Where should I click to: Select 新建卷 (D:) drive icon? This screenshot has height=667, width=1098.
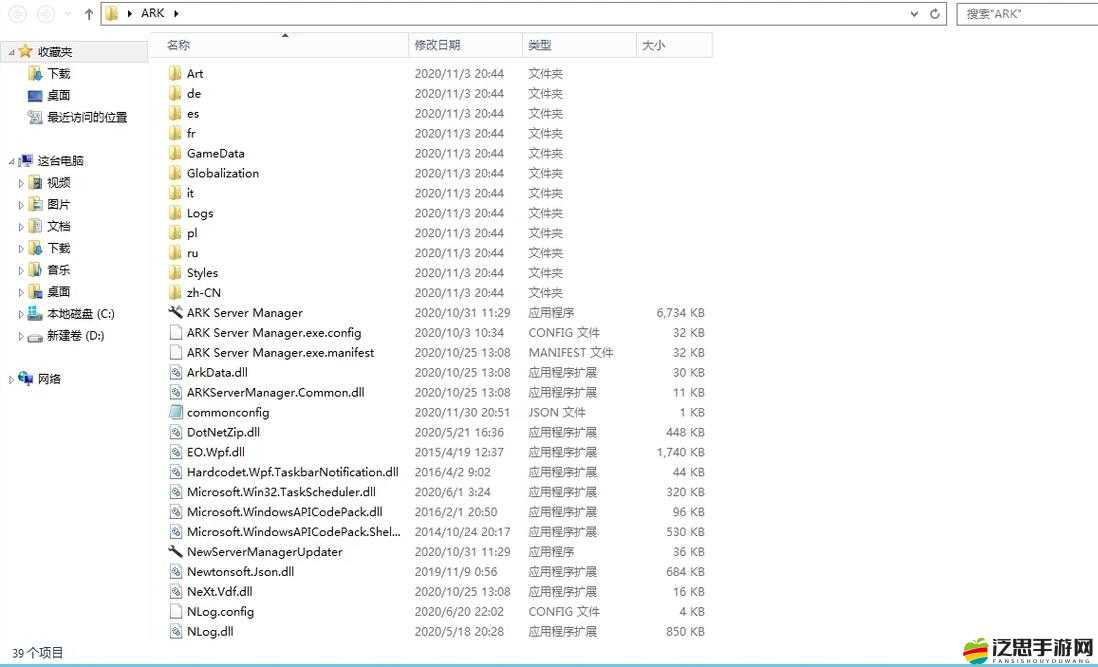click(35, 336)
